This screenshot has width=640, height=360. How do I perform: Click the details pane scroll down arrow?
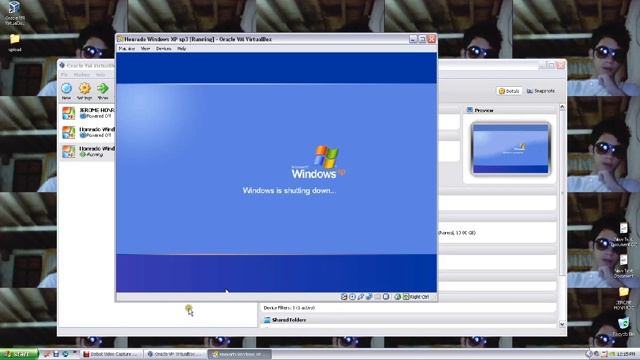562,324
